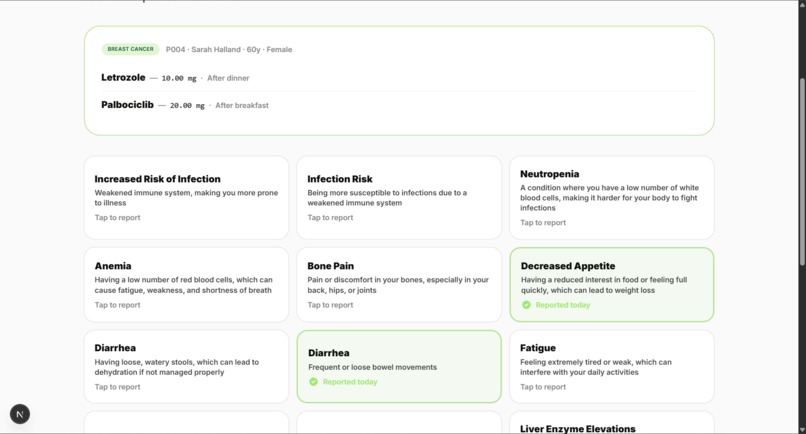
Task: Click green check icon on Decreased Appetite card
Action: [x=526, y=305]
